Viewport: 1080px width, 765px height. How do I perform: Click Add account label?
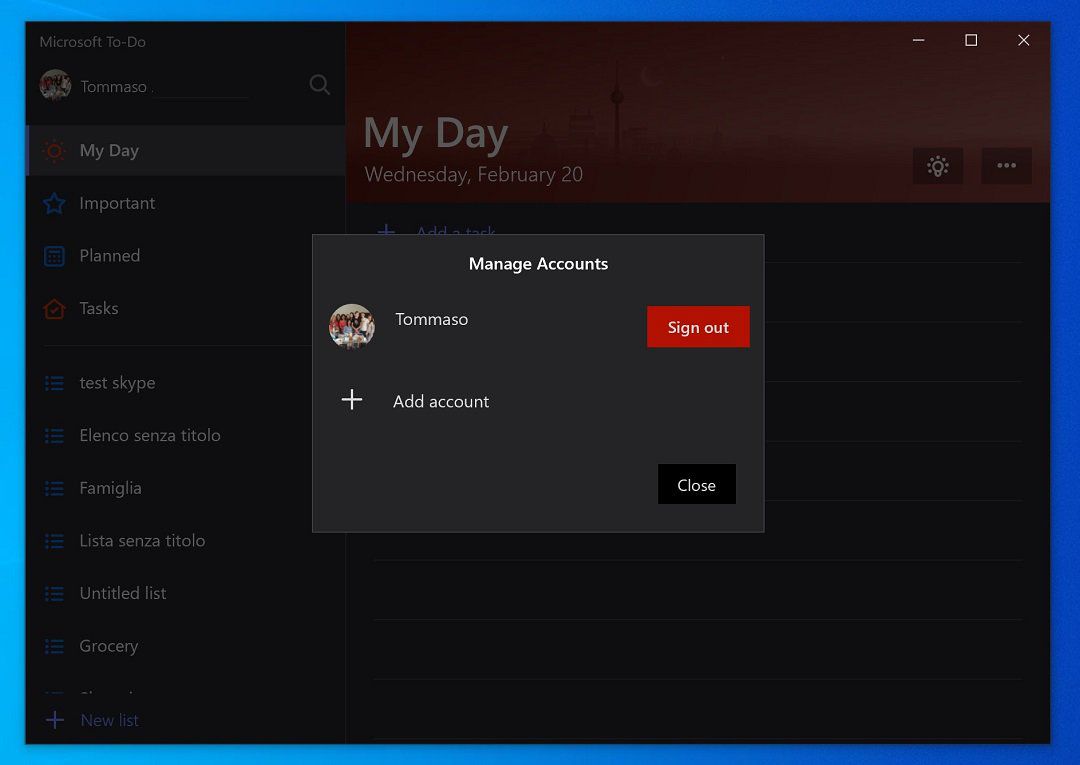coord(441,401)
